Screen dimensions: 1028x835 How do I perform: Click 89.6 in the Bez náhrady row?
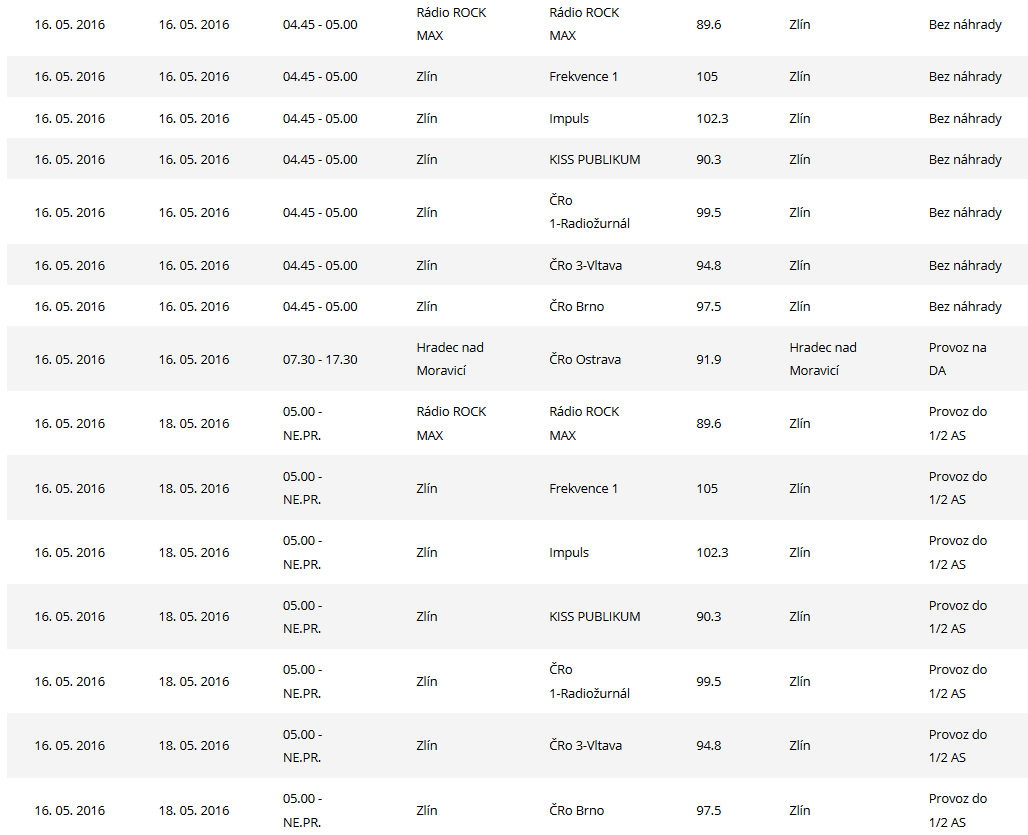tap(708, 24)
